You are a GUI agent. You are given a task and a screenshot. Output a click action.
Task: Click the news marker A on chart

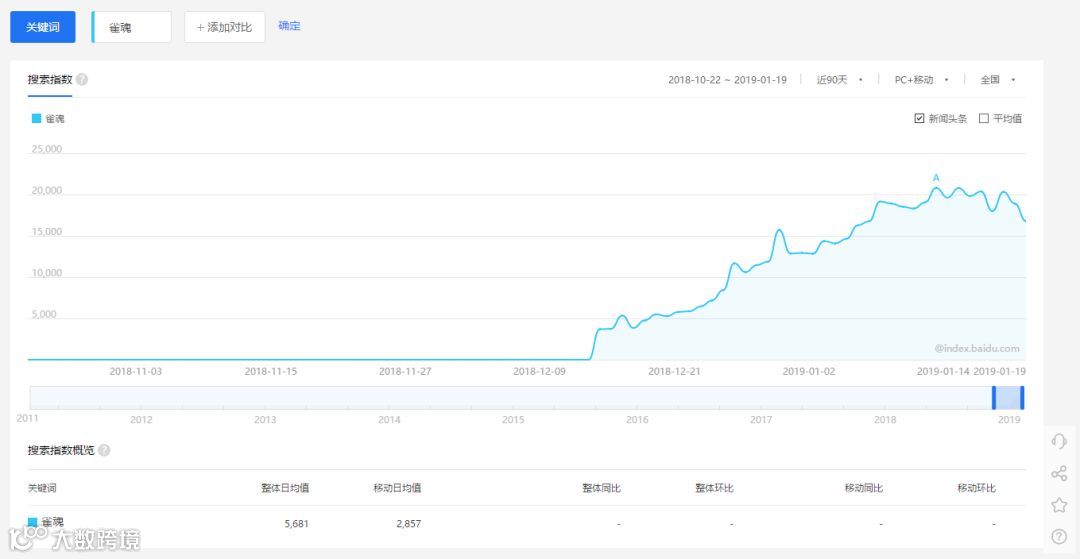[935, 178]
